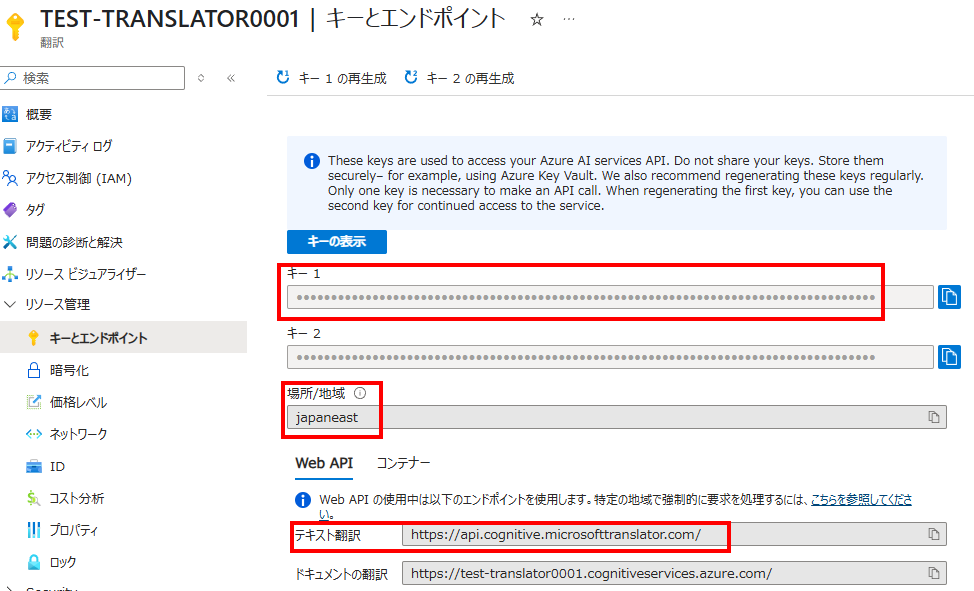Collapse the sidebar with double chevron
The width and height of the screenshot is (974, 591).
pyautogui.click(x=231, y=78)
